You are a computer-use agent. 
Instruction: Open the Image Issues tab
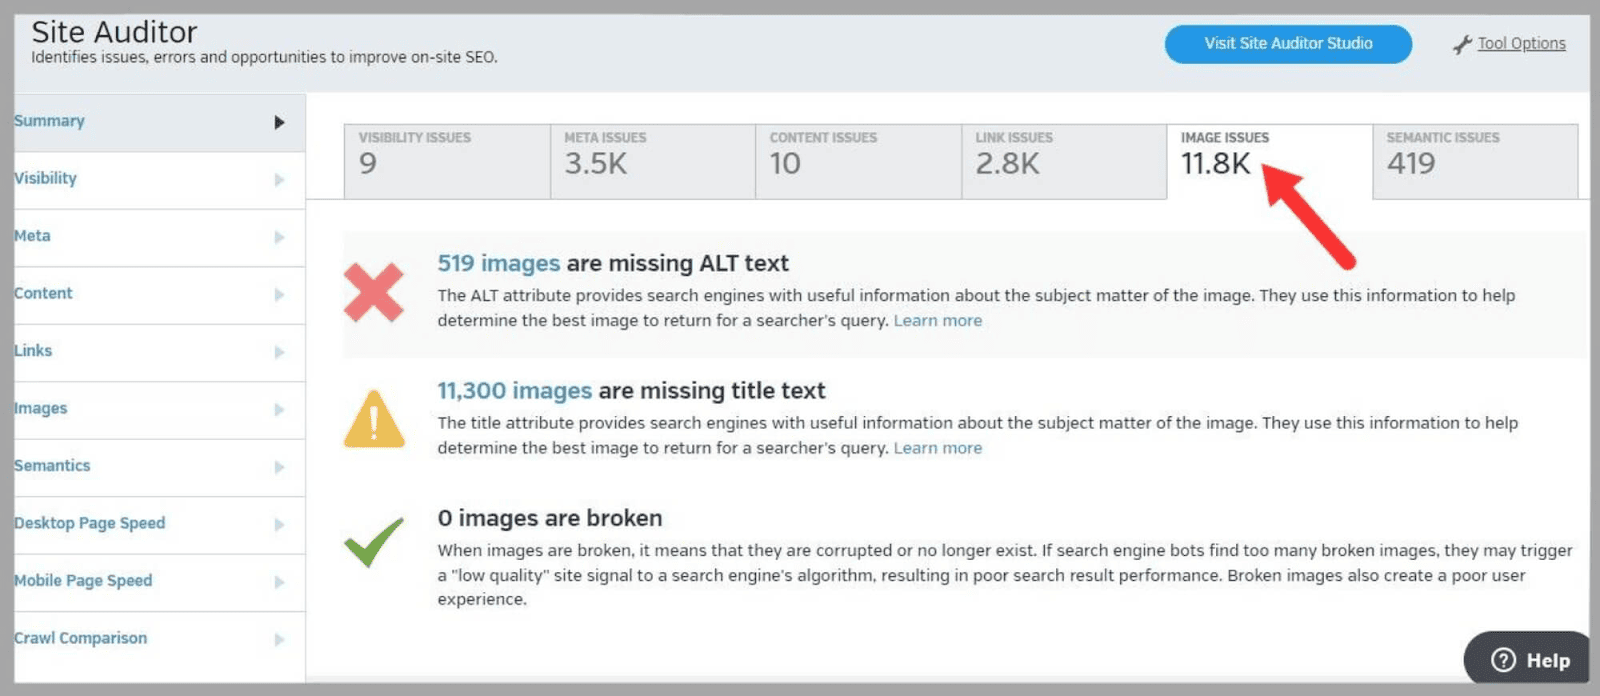click(x=1268, y=160)
